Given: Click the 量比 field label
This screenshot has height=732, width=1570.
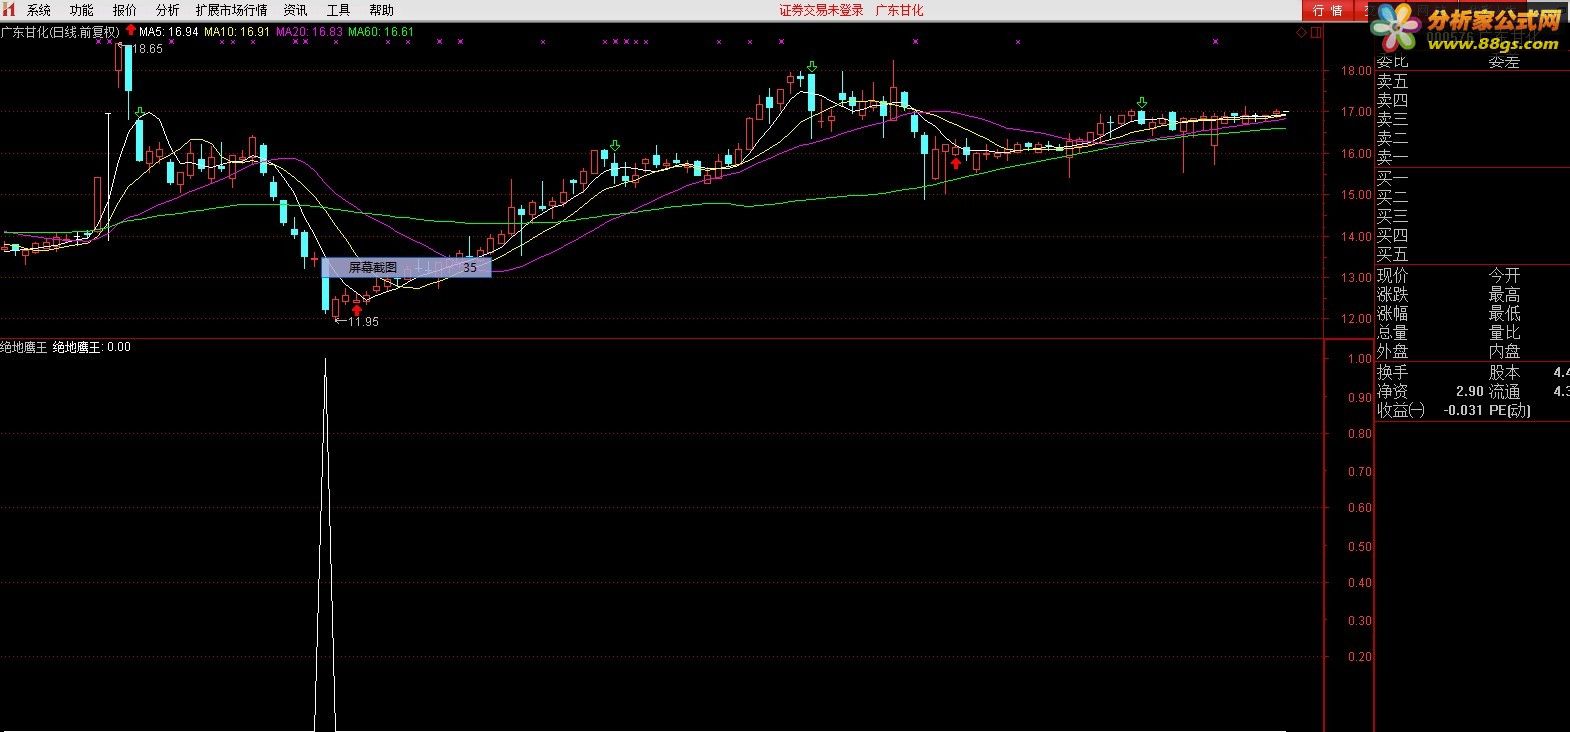Looking at the screenshot, I should point(1504,332).
